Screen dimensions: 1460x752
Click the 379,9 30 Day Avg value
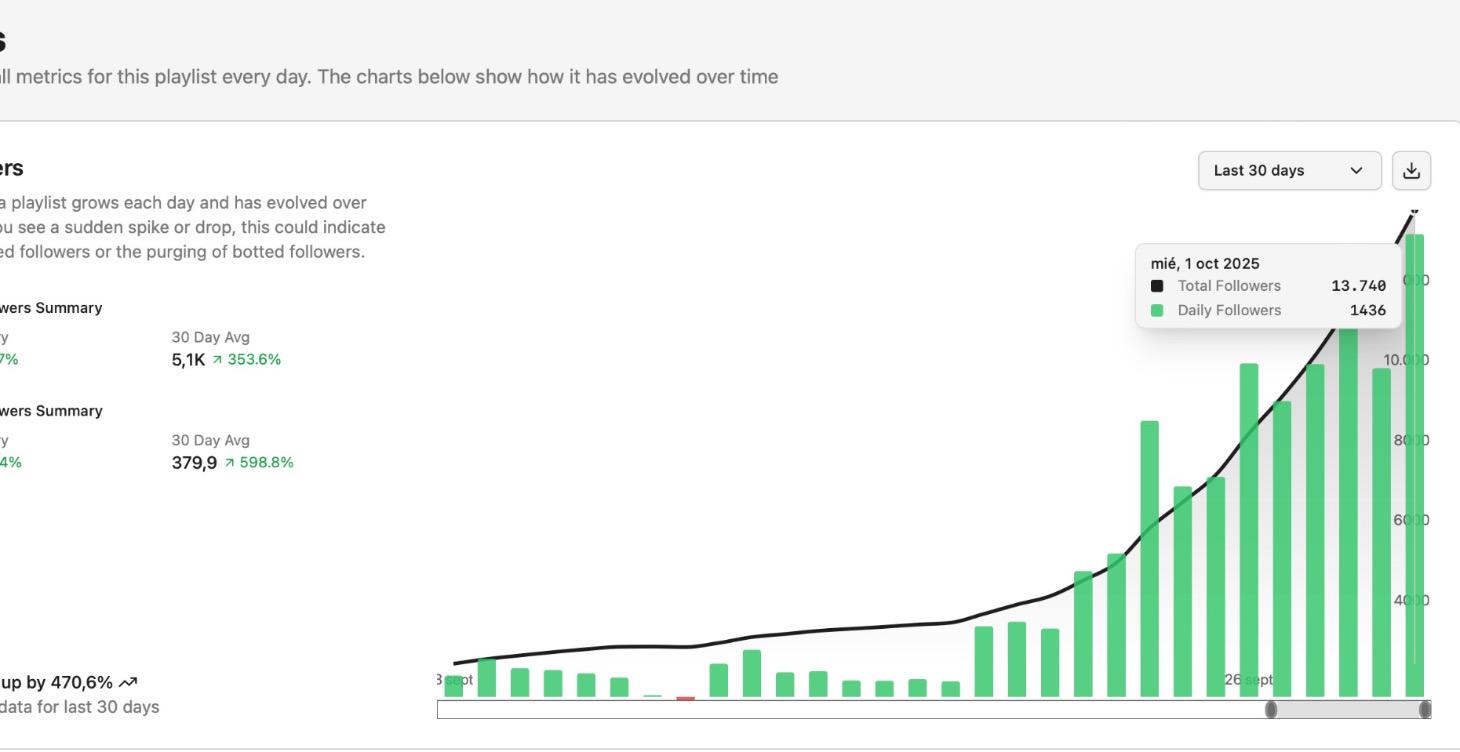click(194, 463)
